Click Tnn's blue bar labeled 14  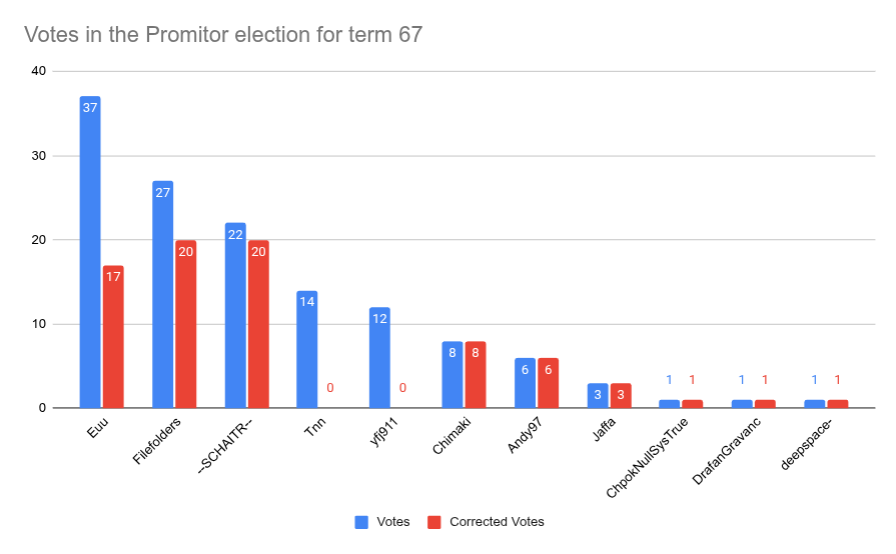click(307, 349)
